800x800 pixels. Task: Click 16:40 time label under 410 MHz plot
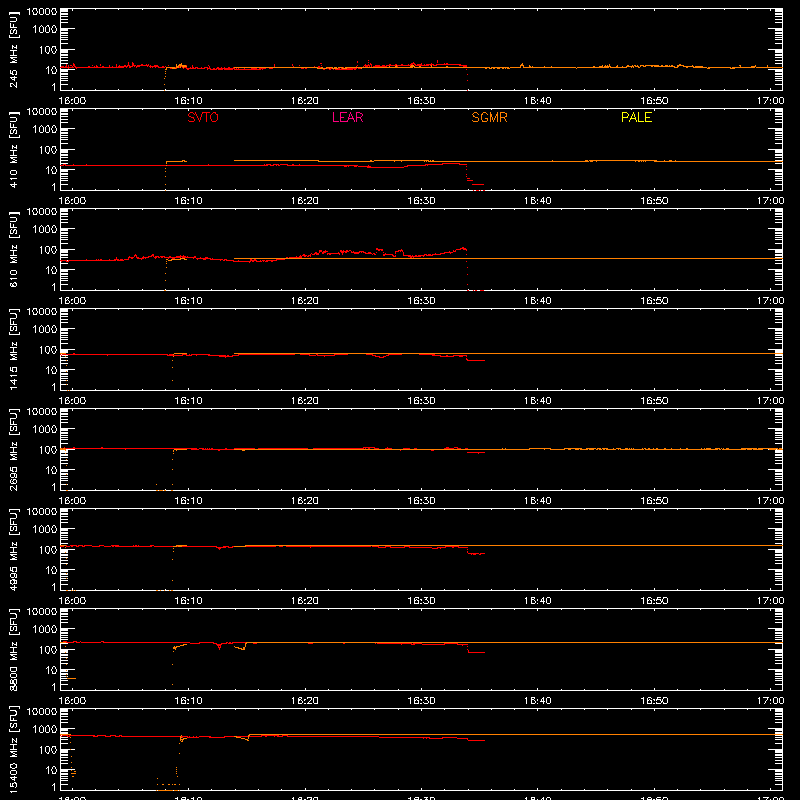tap(538, 201)
